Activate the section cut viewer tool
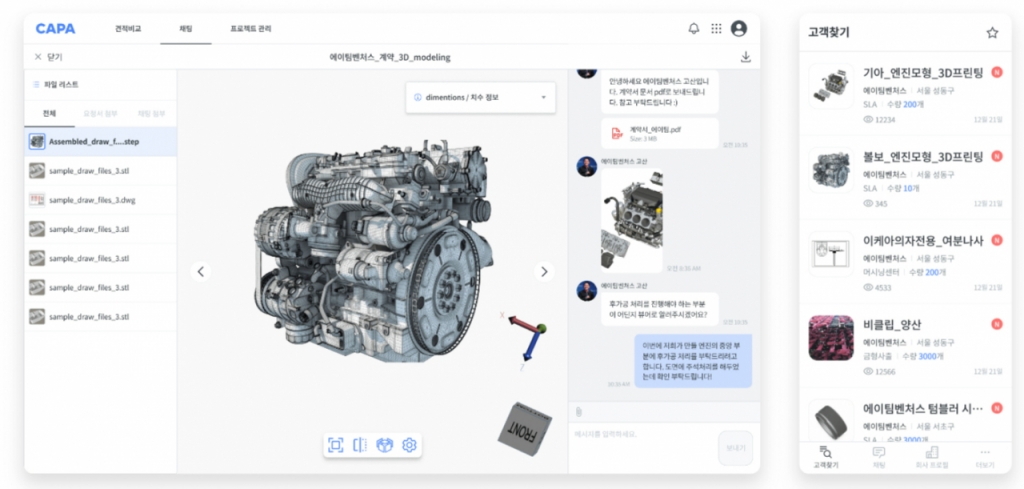The image size is (1024, 489). (360, 445)
